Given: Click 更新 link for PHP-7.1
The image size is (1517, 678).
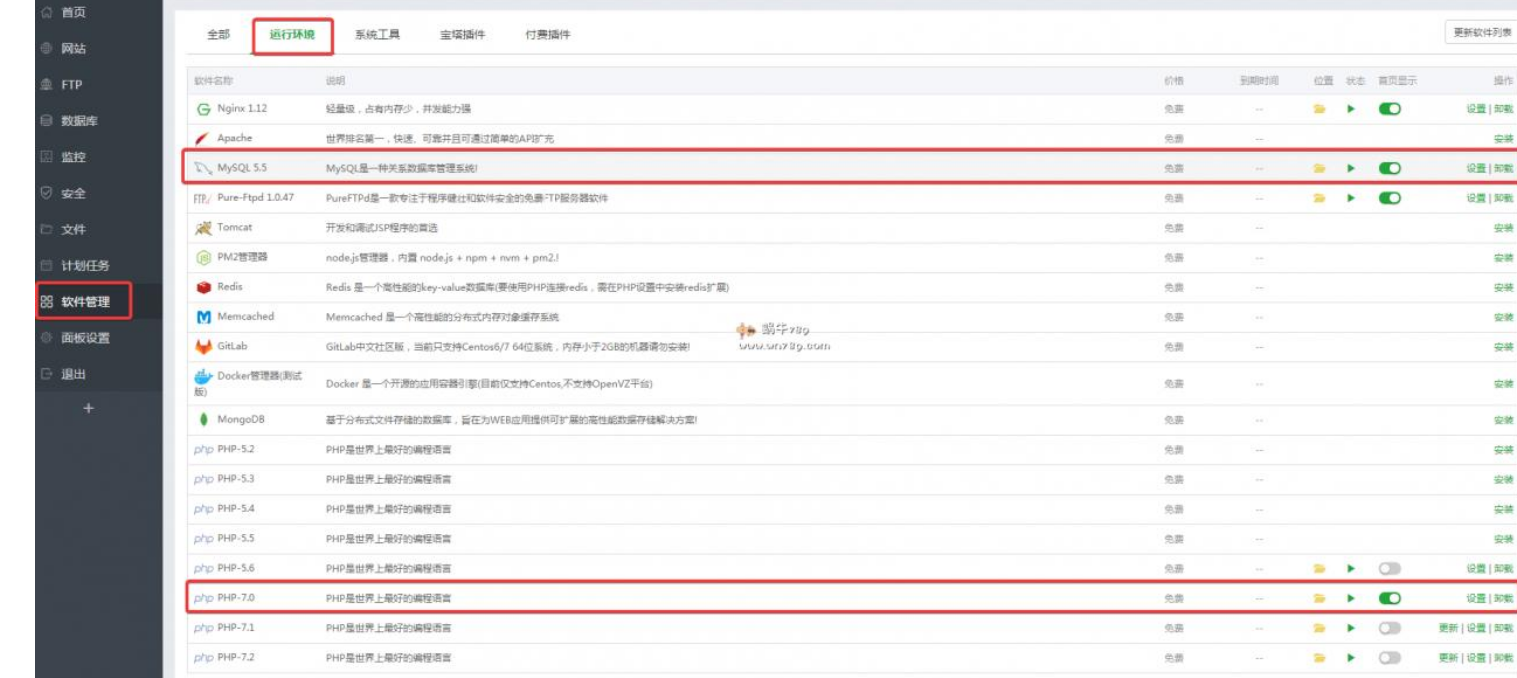Looking at the screenshot, I should (x=1448, y=629).
